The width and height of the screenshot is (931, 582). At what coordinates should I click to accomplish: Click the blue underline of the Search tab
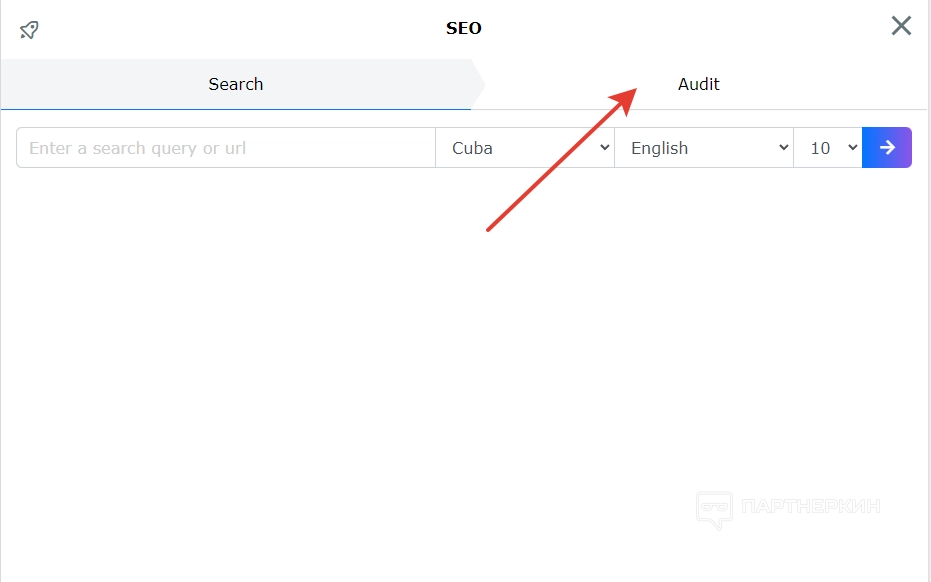pos(236,108)
